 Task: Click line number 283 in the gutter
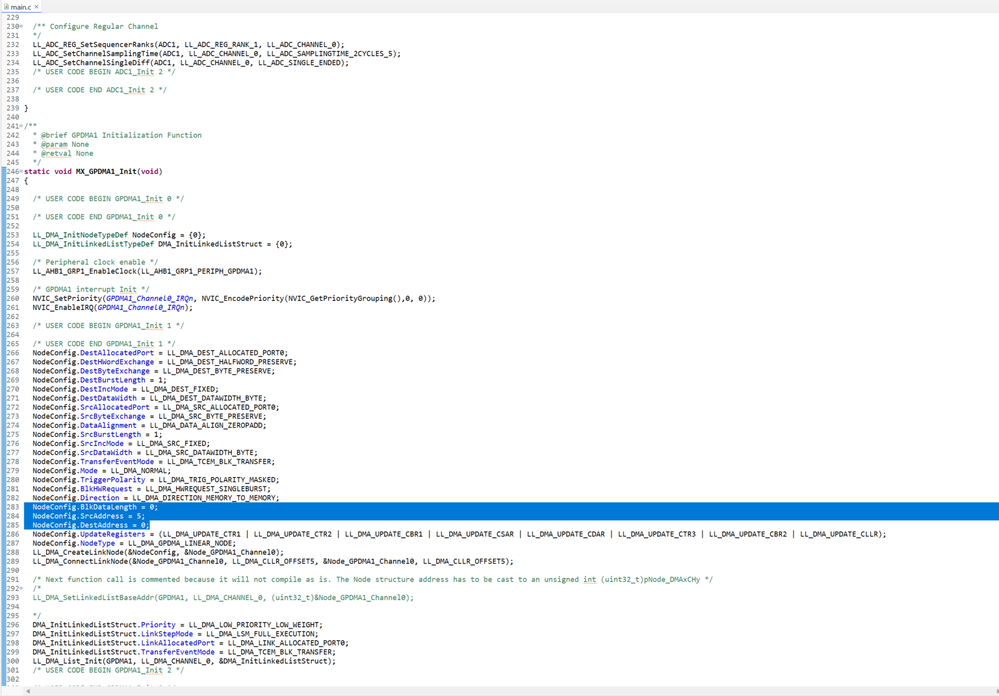(13, 507)
